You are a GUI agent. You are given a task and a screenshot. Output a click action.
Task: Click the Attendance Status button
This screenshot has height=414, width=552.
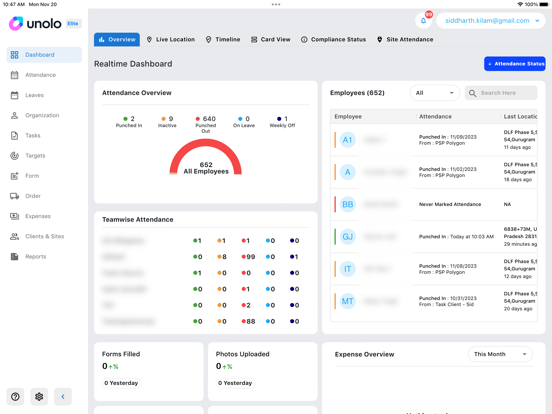515,64
